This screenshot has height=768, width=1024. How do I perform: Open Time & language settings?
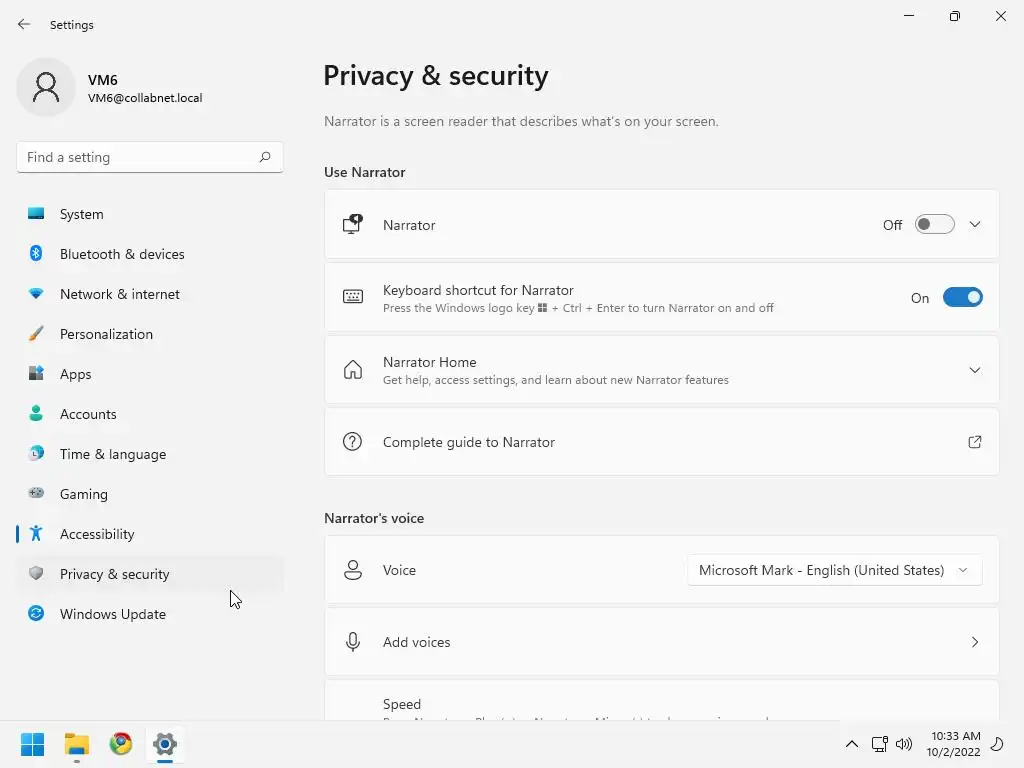(113, 454)
